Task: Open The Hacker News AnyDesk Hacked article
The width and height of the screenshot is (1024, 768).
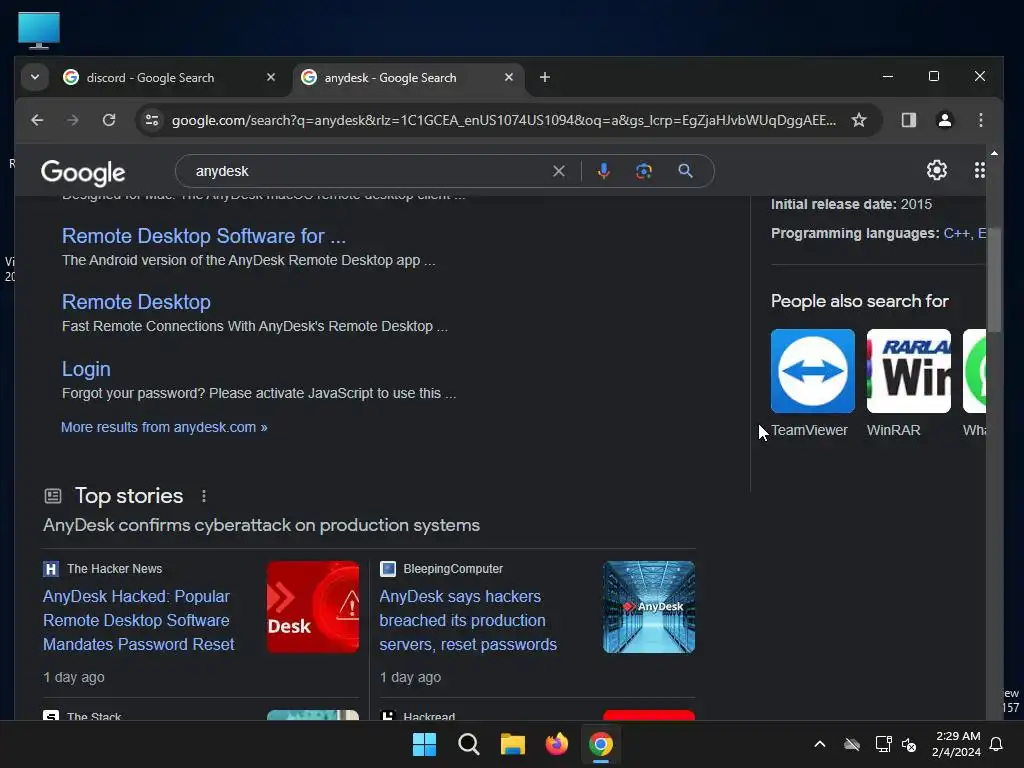Action: tap(138, 620)
